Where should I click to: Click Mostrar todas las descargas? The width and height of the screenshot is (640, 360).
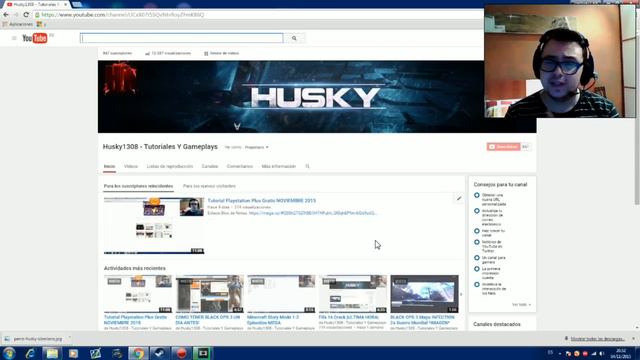coord(598,339)
